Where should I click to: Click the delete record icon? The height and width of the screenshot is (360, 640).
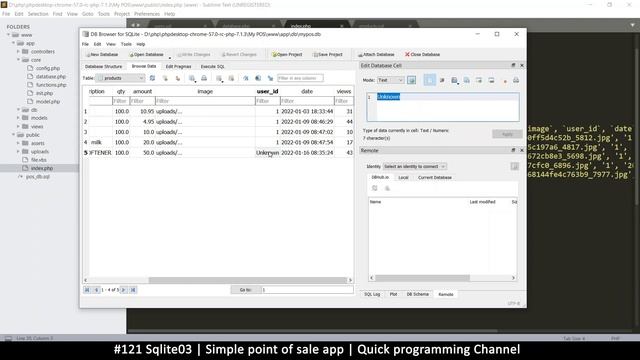(231, 78)
